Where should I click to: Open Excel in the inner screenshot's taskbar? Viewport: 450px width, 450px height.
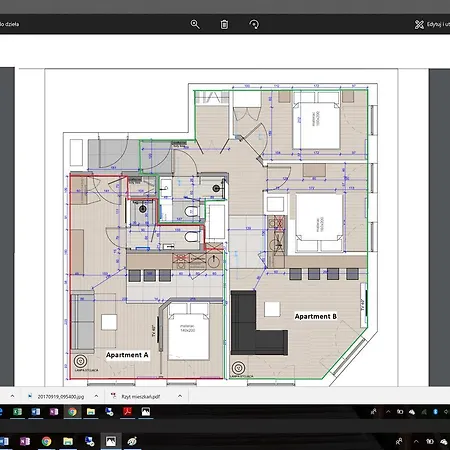click(17, 412)
